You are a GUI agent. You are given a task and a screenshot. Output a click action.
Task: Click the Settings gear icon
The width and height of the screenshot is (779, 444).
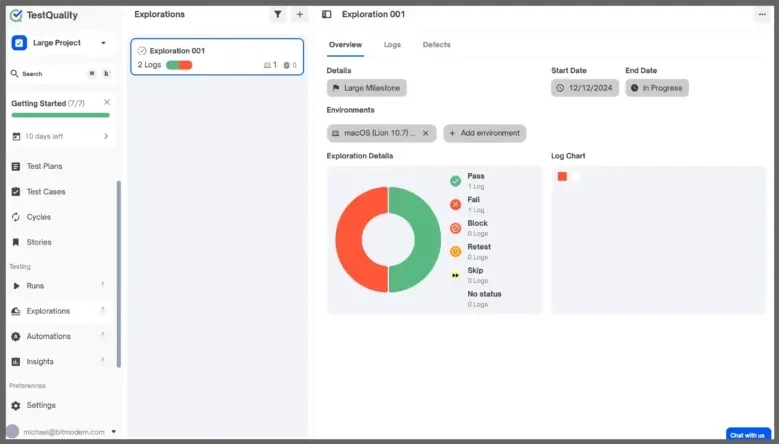[16, 405]
